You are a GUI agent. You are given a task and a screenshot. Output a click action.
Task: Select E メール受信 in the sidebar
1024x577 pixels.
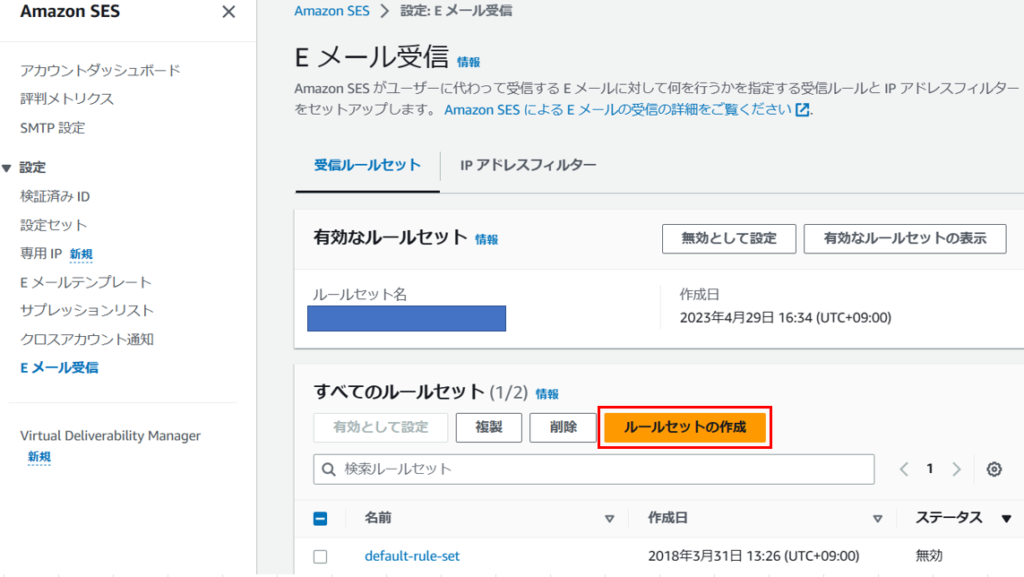pos(59,368)
